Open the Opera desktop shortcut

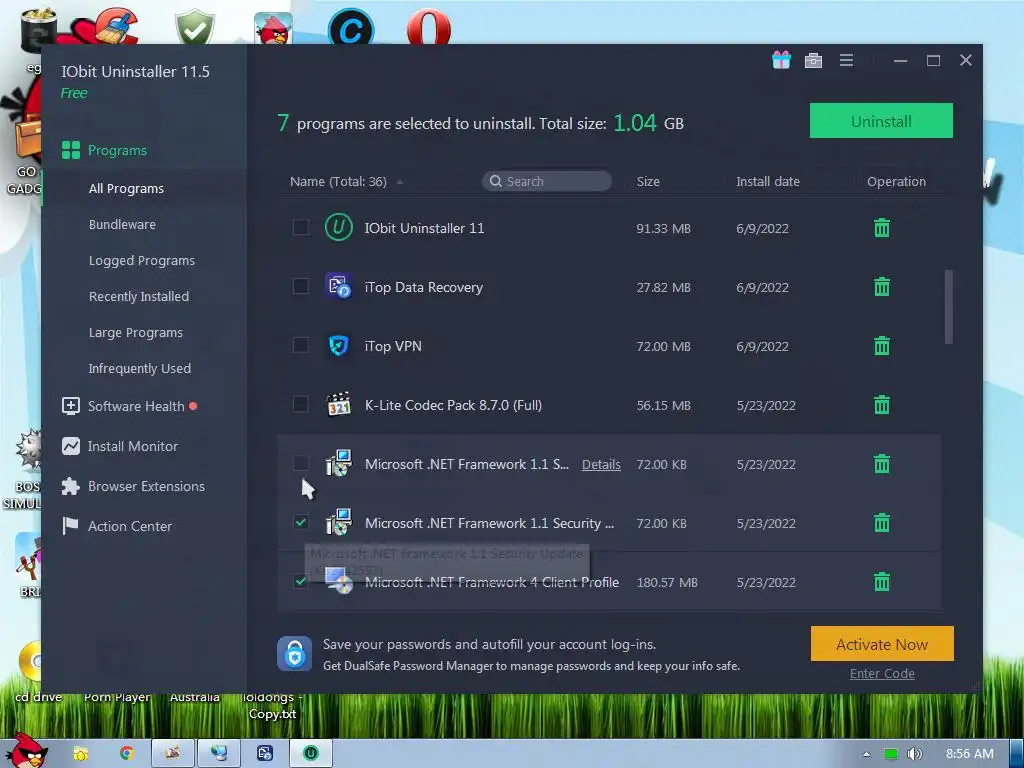[x=428, y=27]
